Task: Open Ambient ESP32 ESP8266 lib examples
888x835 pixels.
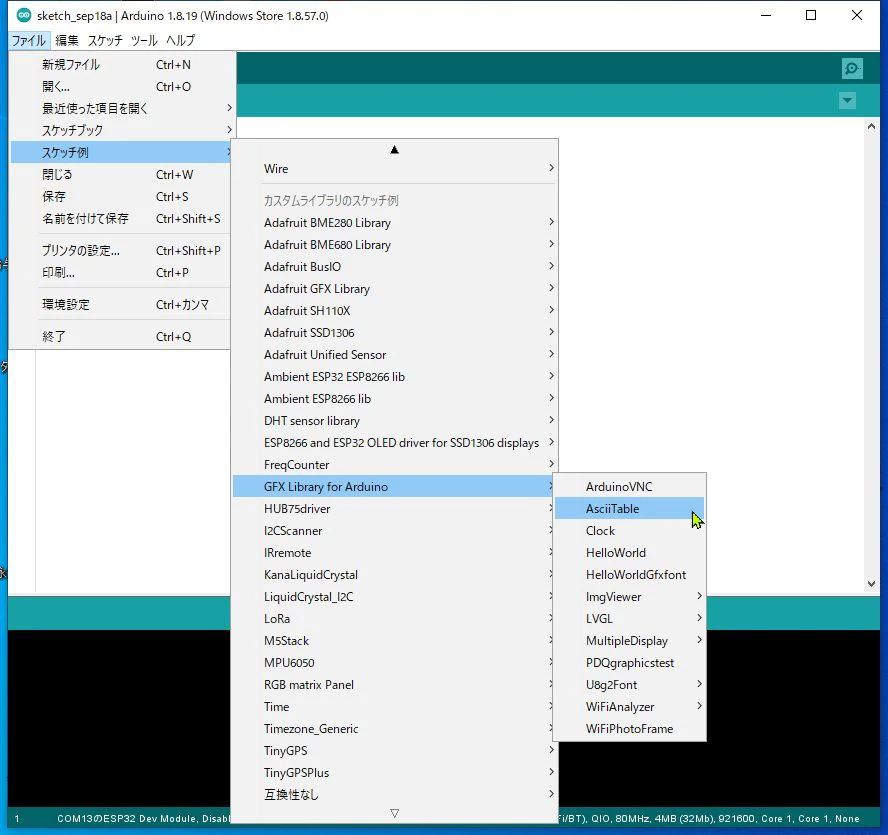Action: 395,377
